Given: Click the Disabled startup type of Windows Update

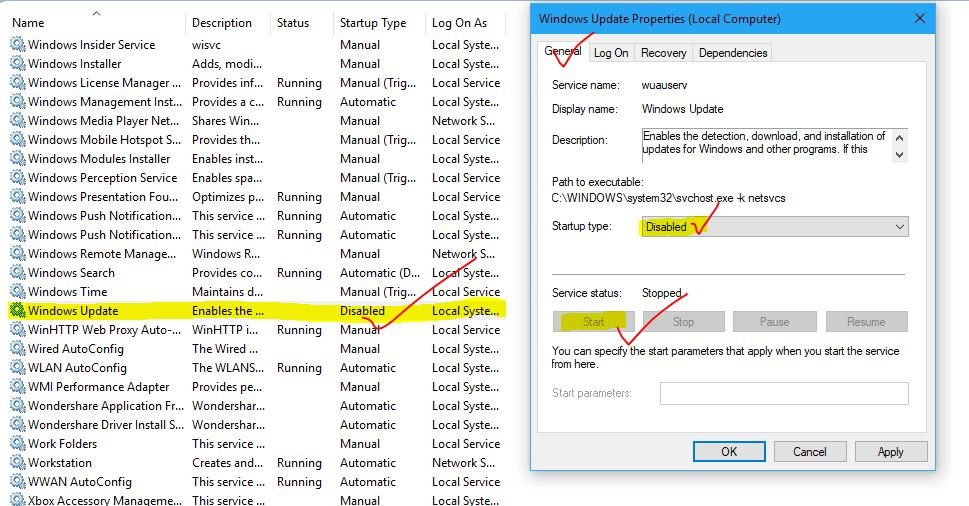Looking at the screenshot, I should pos(362,311).
